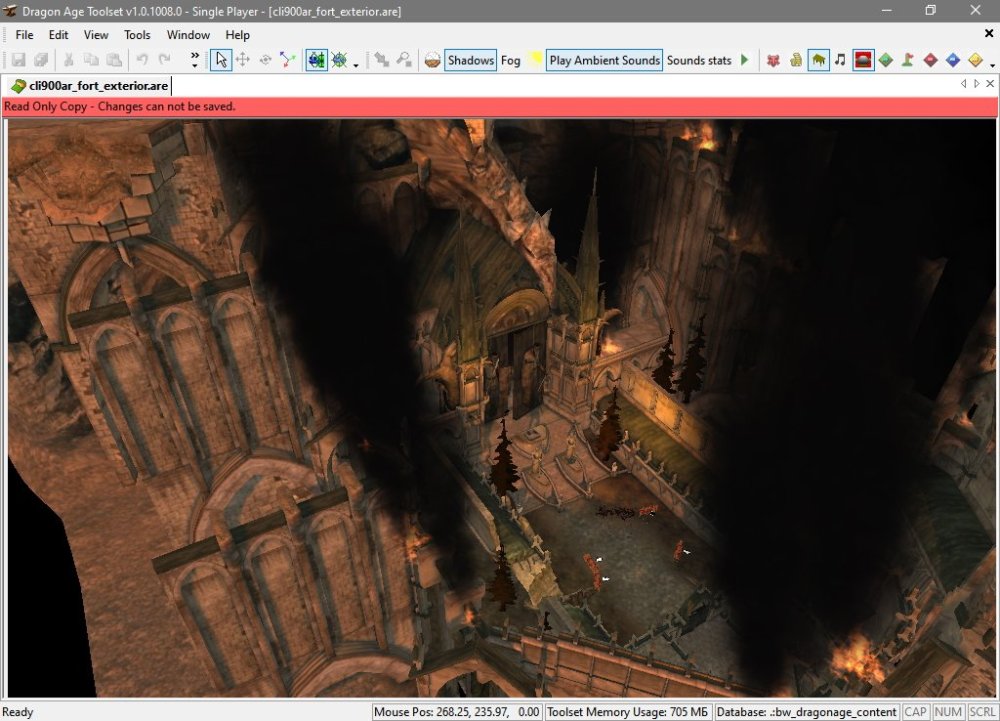Click the green play arrow icon
This screenshot has height=721, width=1000.
pos(744,60)
